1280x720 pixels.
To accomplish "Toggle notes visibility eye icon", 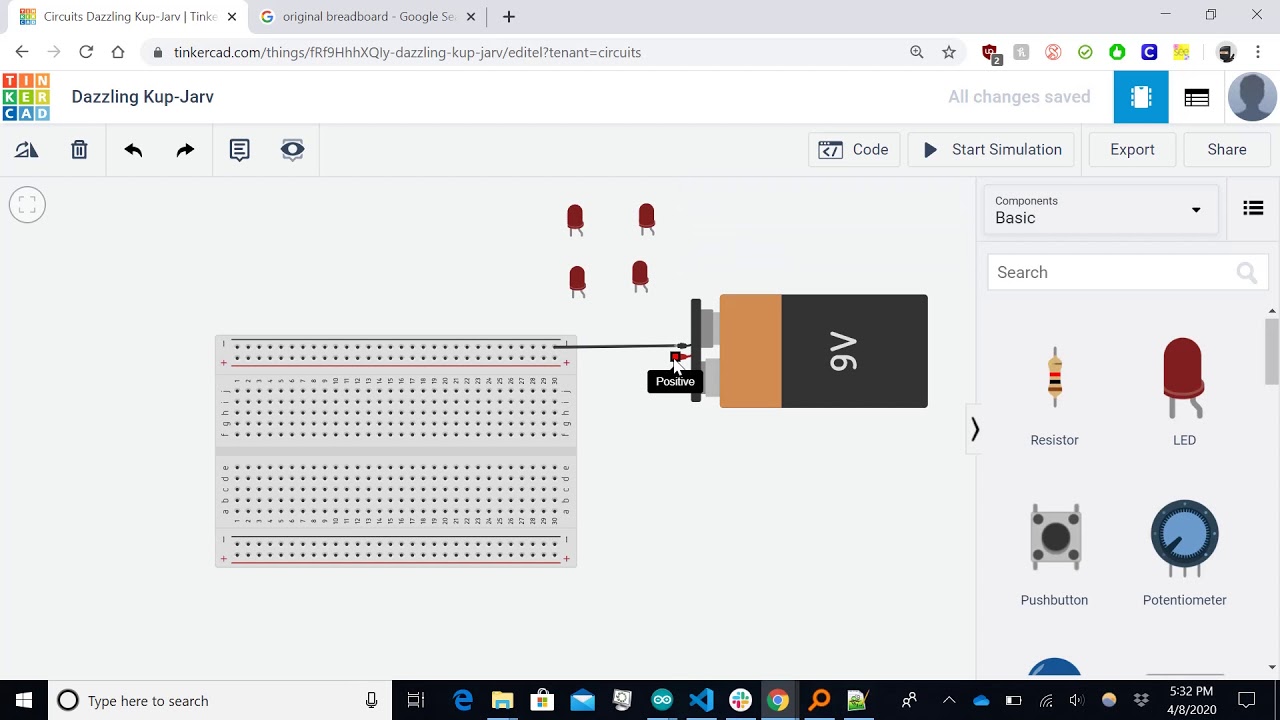I will pos(292,150).
